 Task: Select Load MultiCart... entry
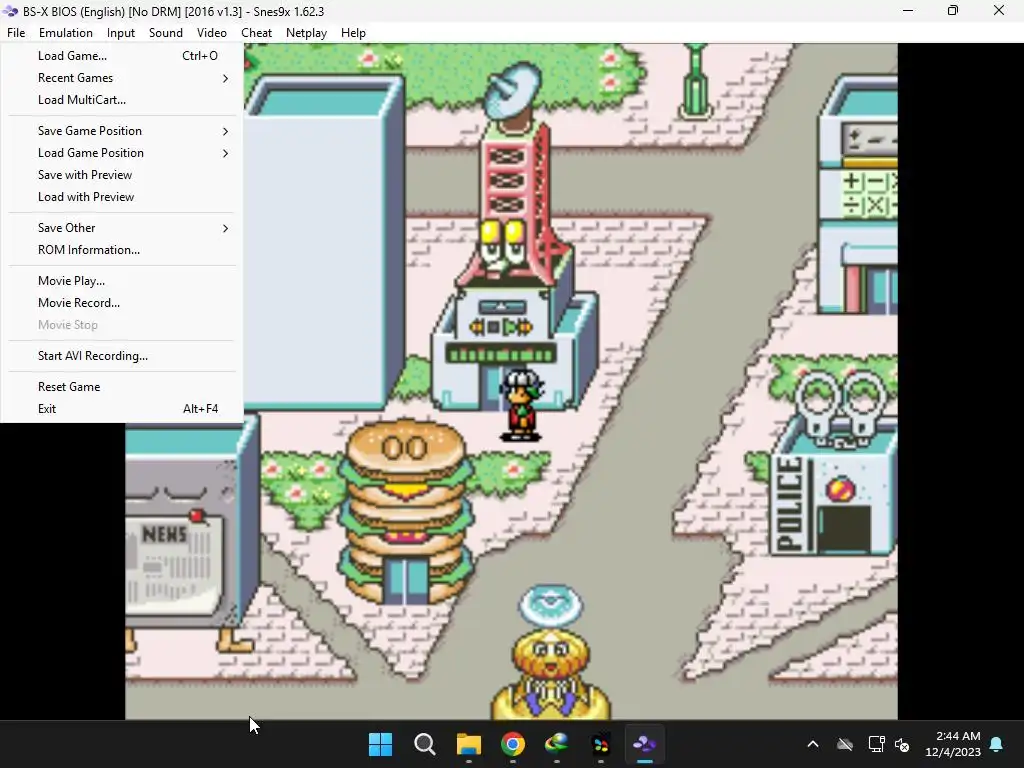[x=122, y=100]
